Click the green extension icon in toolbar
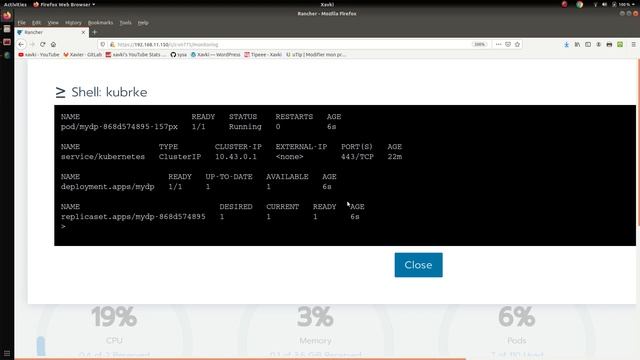Screen dimensions: 640x360 (620, 44)
